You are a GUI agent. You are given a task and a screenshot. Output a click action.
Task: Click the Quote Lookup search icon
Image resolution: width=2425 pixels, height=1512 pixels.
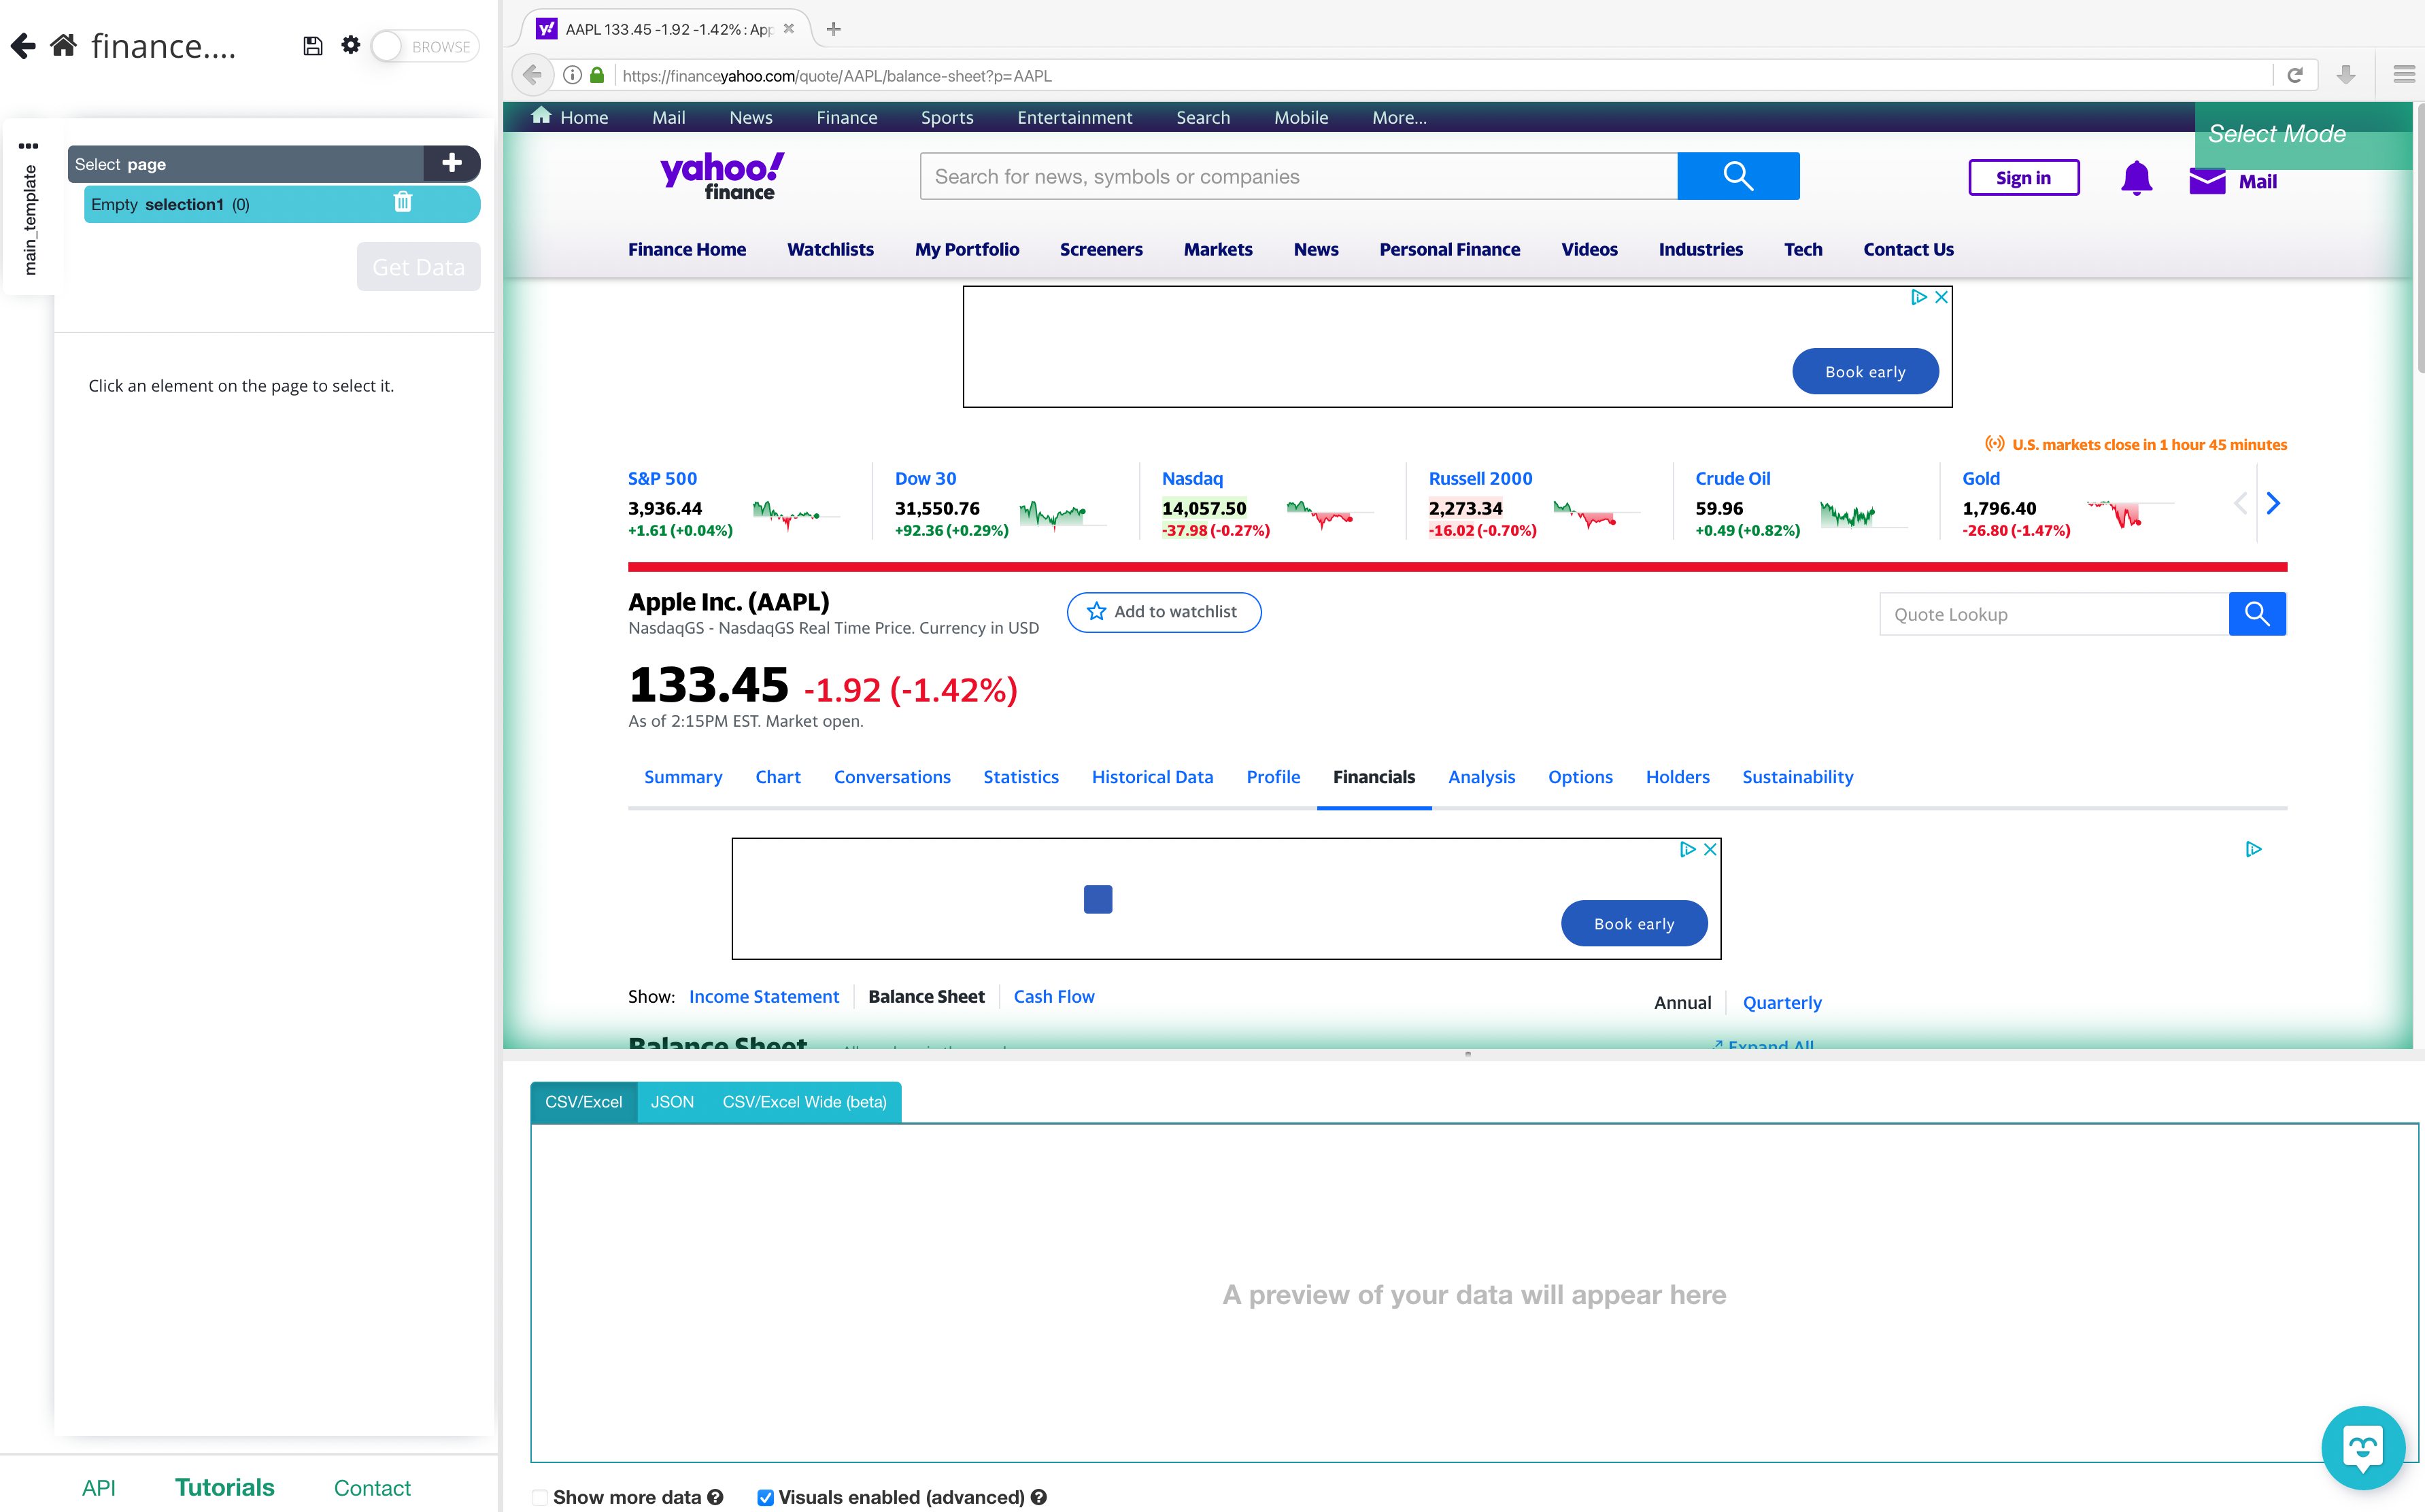[2257, 614]
